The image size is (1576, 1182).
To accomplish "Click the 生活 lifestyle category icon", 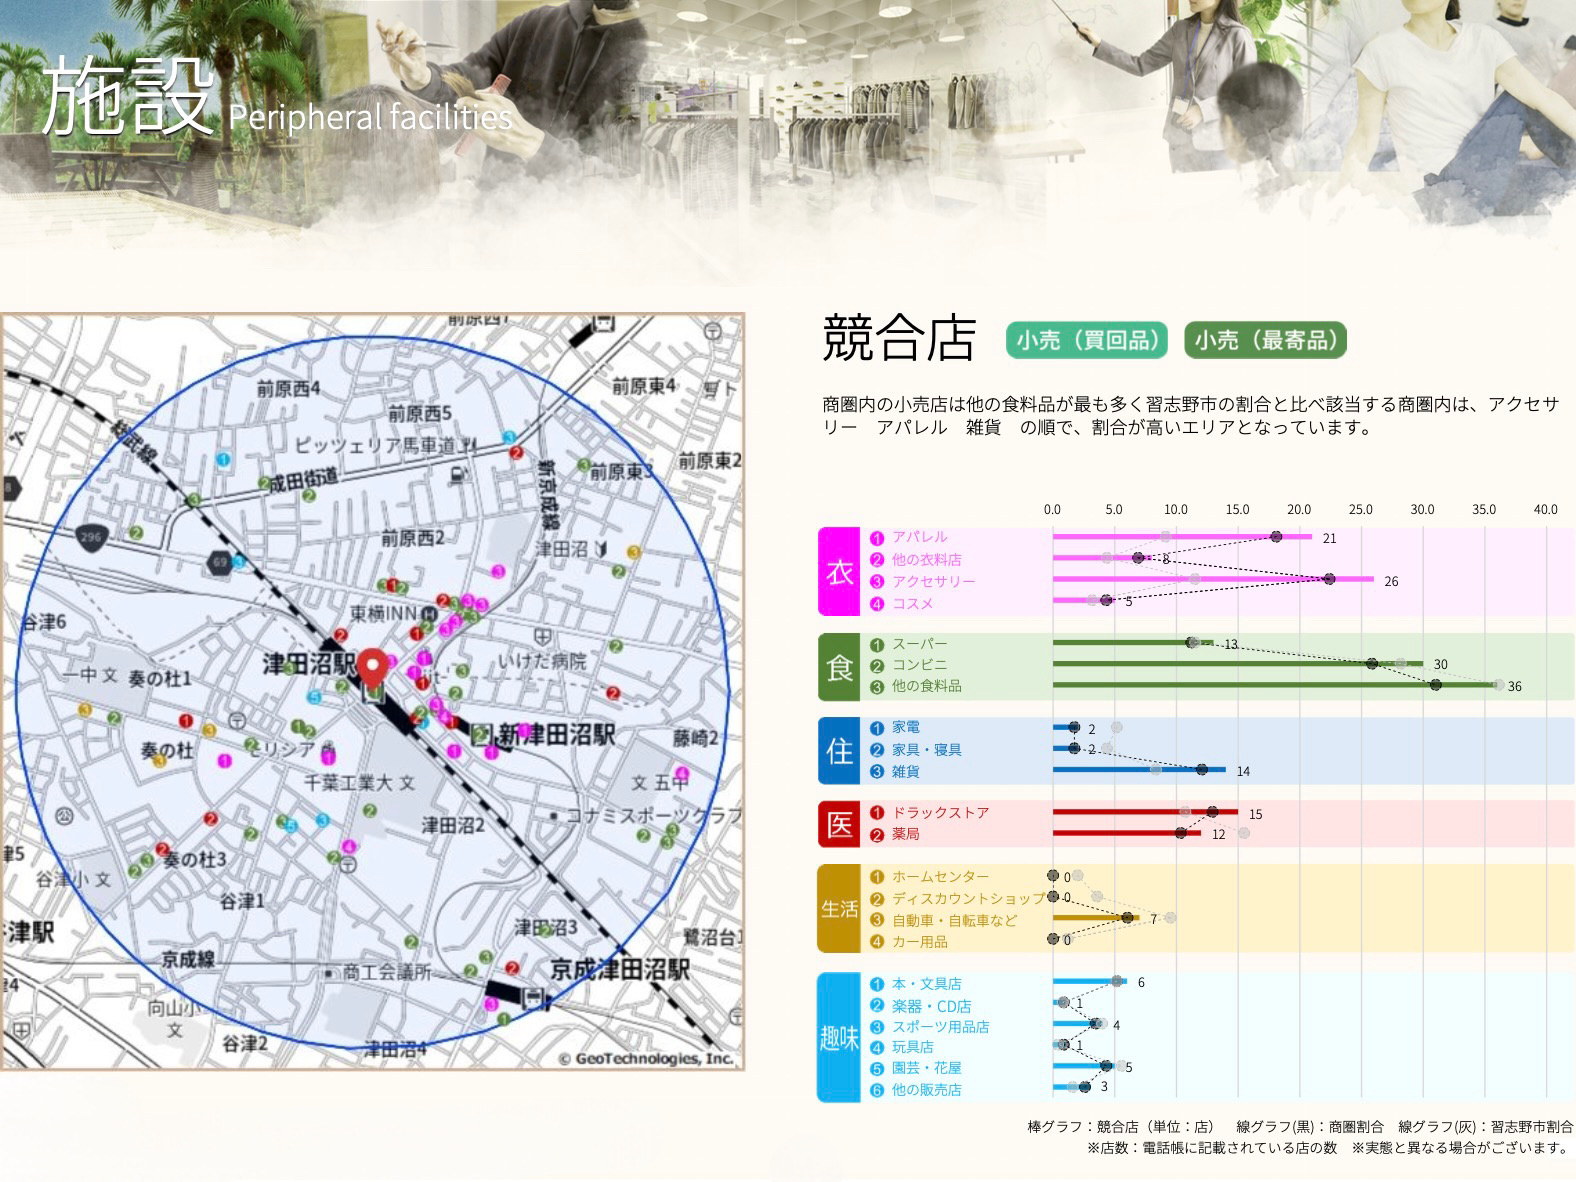I will pos(839,908).
